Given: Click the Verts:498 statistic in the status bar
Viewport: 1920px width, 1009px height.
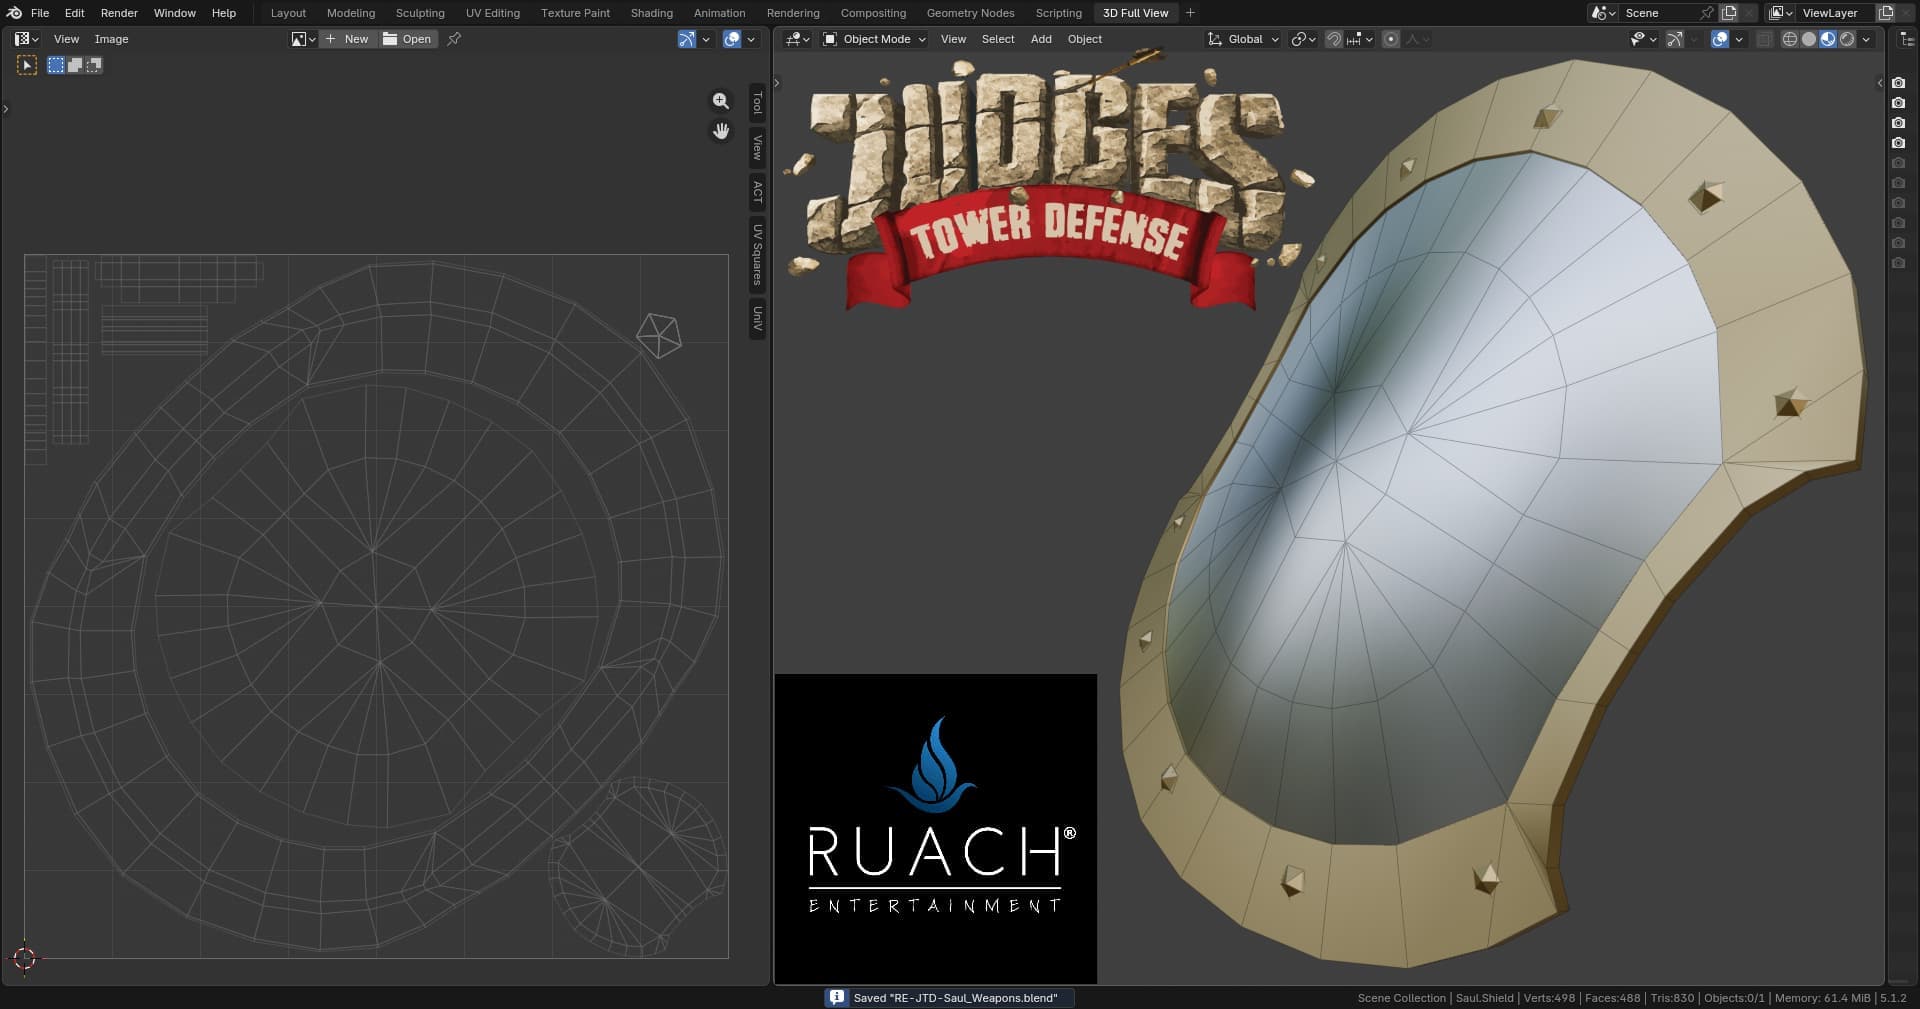Looking at the screenshot, I should tap(1549, 998).
